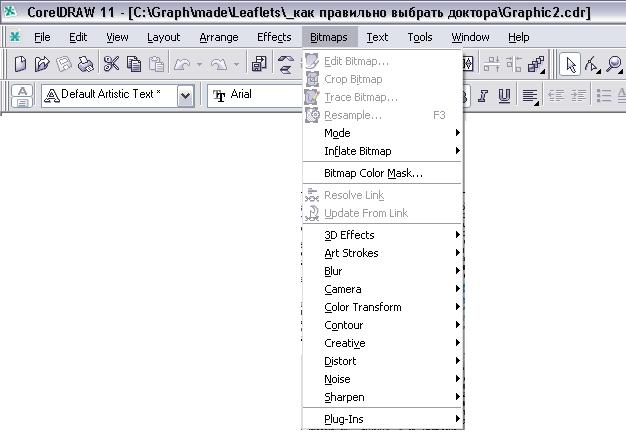Open the Tools menu
The image size is (626, 440).
pyautogui.click(x=420, y=37)
